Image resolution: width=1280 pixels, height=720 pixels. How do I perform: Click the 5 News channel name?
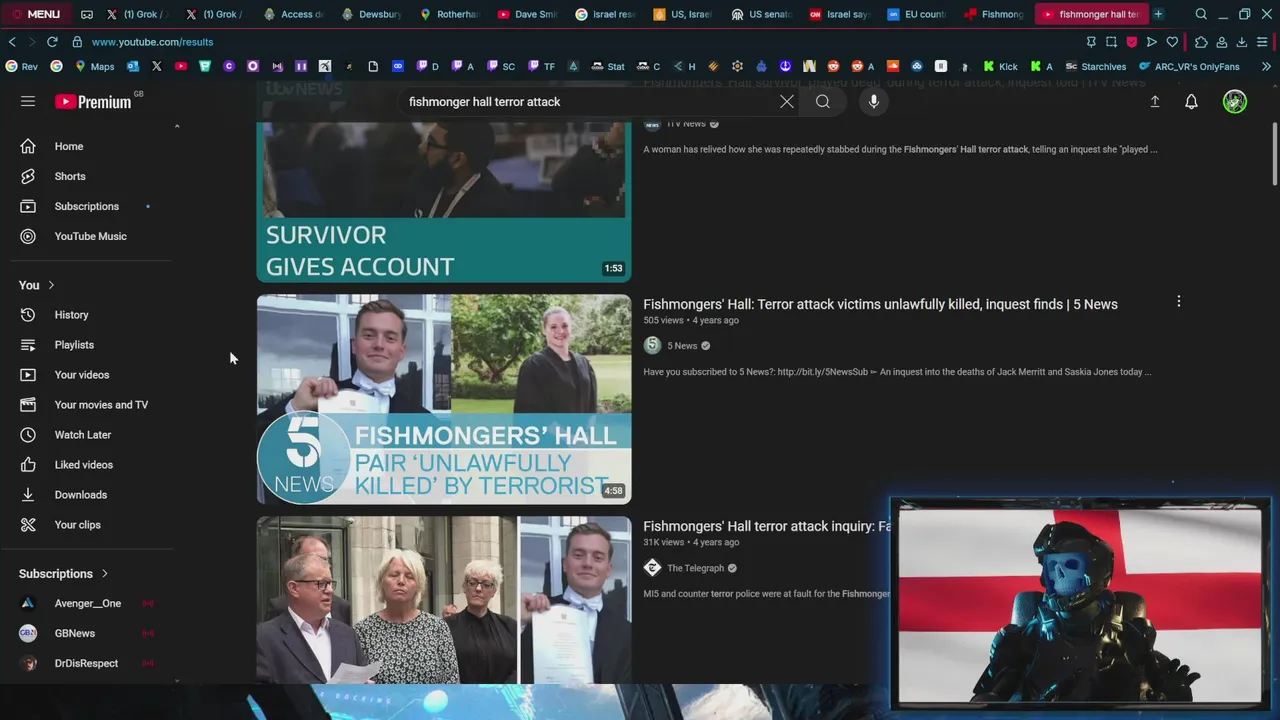[682, 346]
